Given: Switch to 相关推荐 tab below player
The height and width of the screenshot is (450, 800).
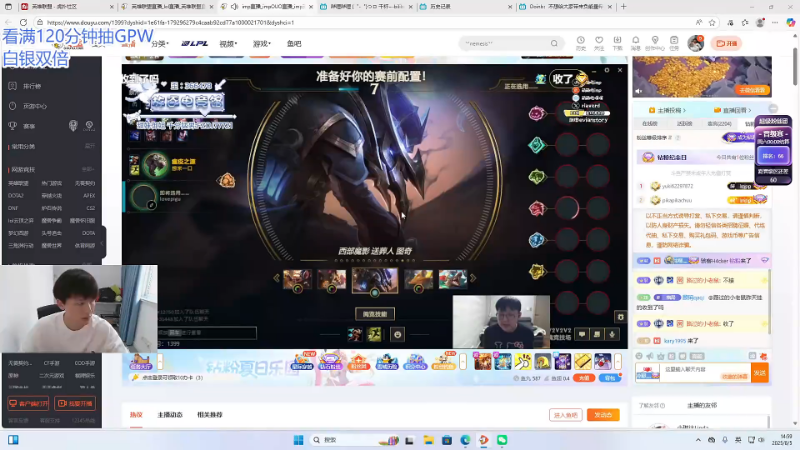Looking at the screenshot, I should pyautogui.click(x=210, y=415).
